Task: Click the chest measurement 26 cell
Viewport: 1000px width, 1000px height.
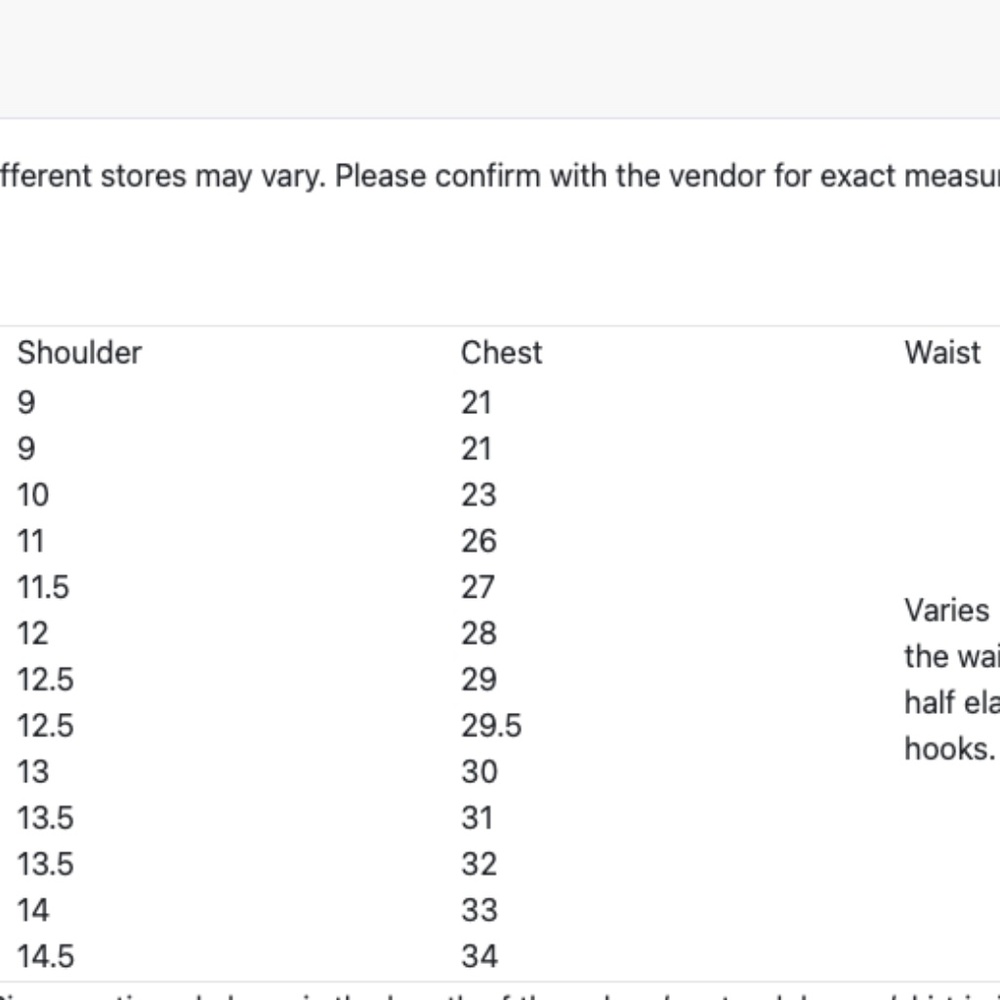Action: pos(479,541)
